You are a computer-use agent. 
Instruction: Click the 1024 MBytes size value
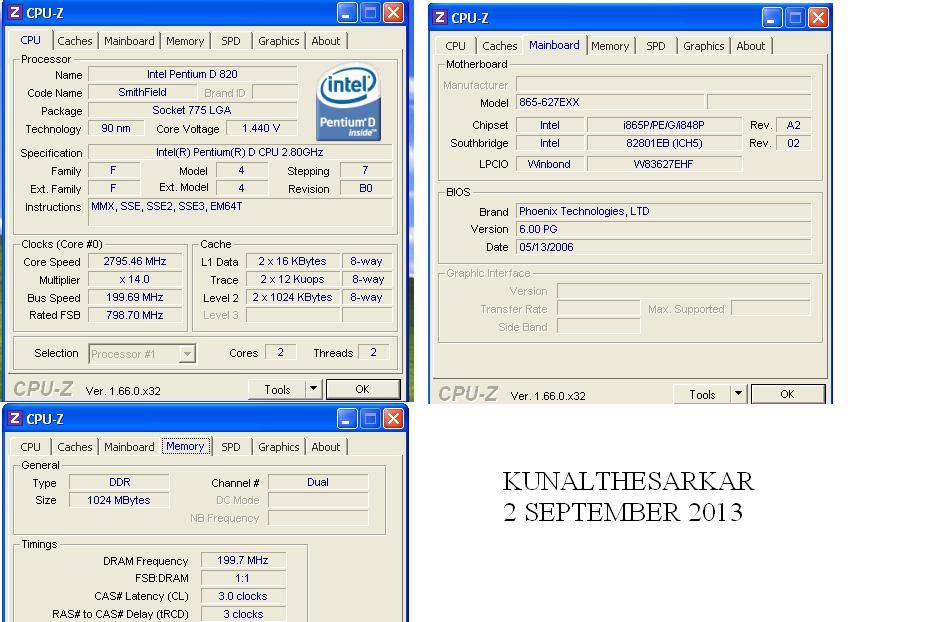(120, 500)
